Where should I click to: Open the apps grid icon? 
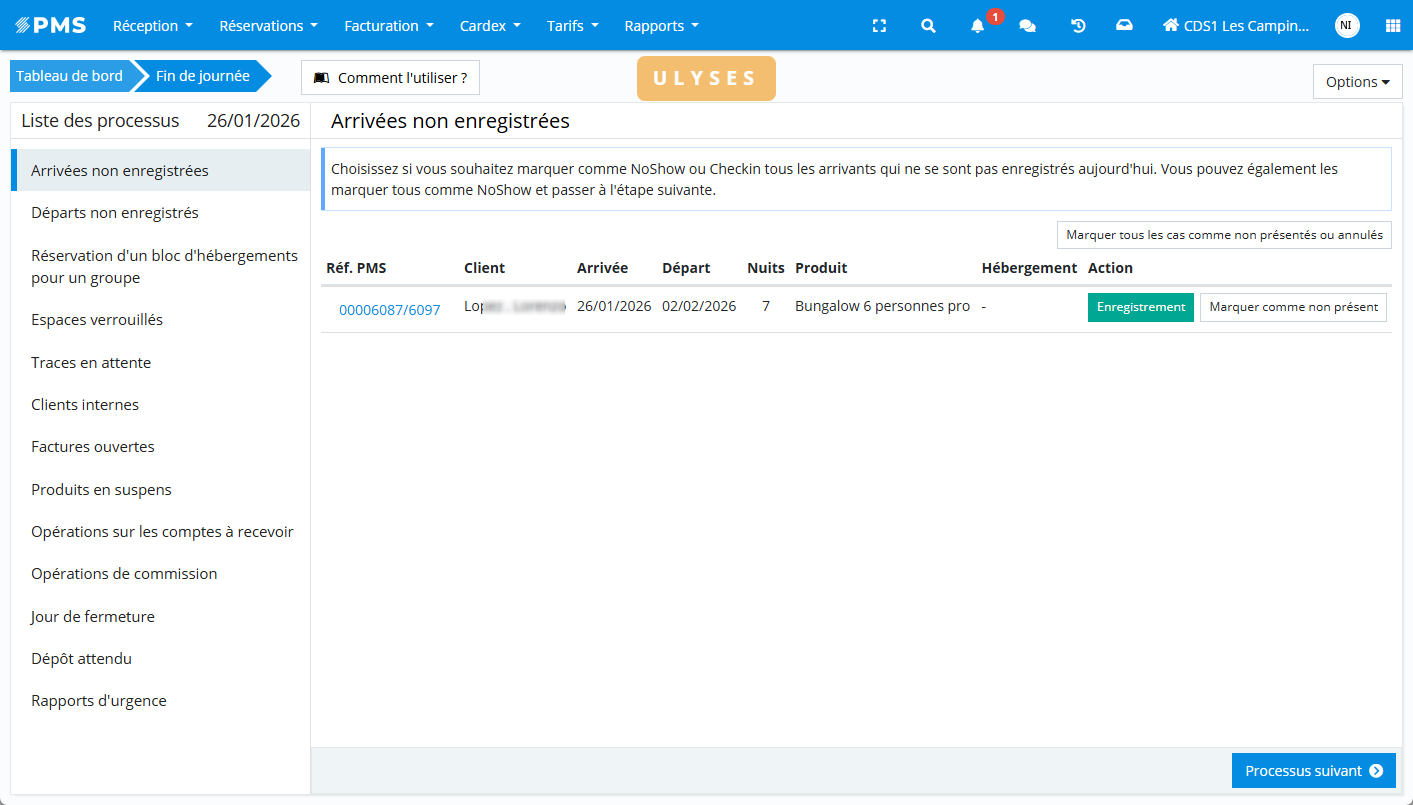[x=1392, y=26]
